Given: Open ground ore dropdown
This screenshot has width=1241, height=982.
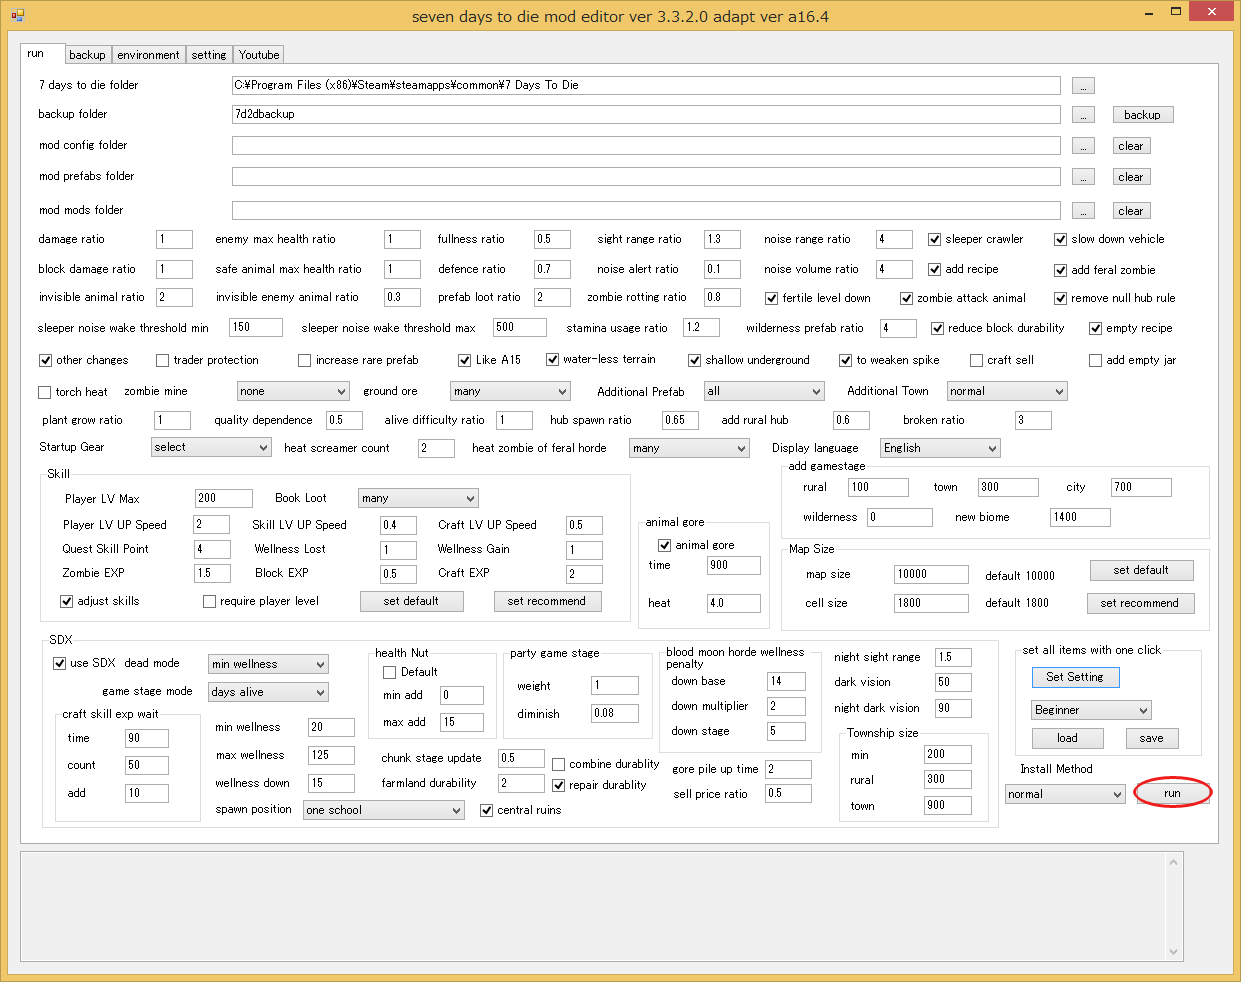Looking at the screenshot, I should pyautogui.click(x=510, y=391).
